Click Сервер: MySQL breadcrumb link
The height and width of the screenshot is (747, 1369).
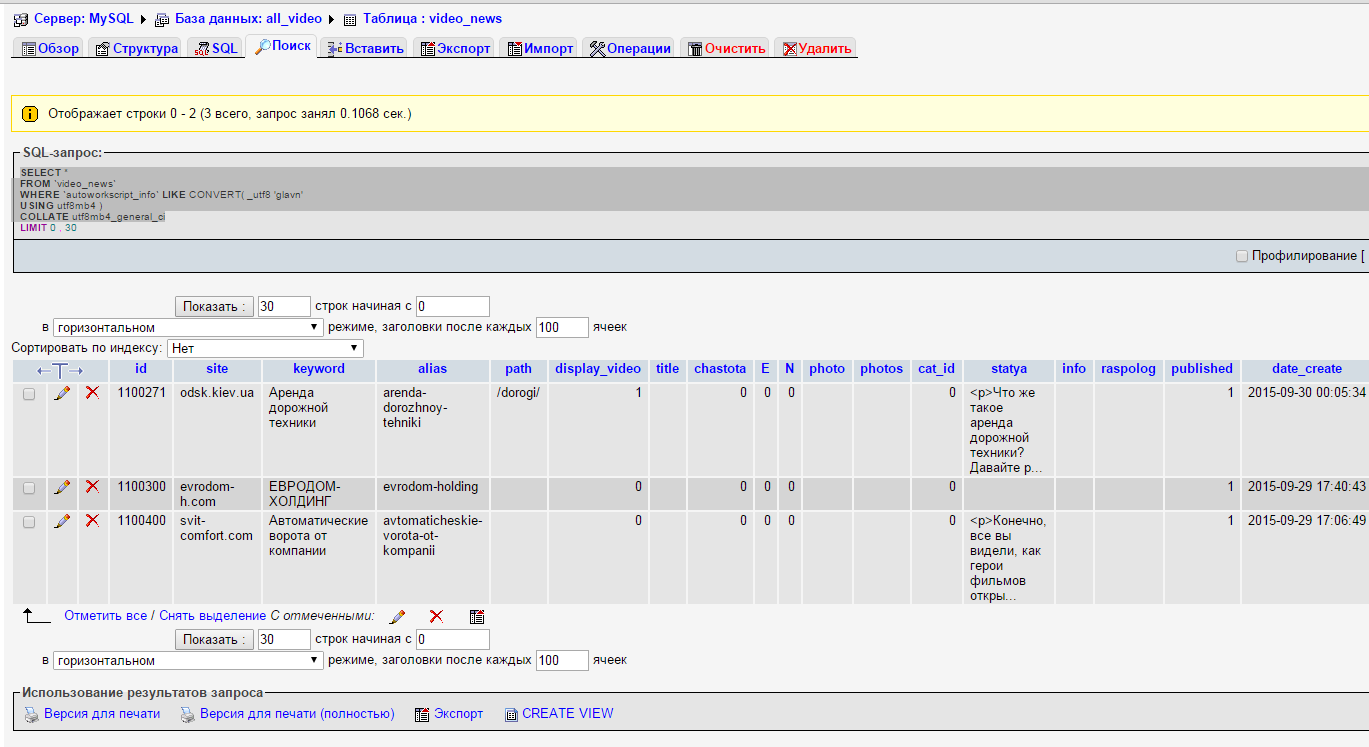point(83,19)
